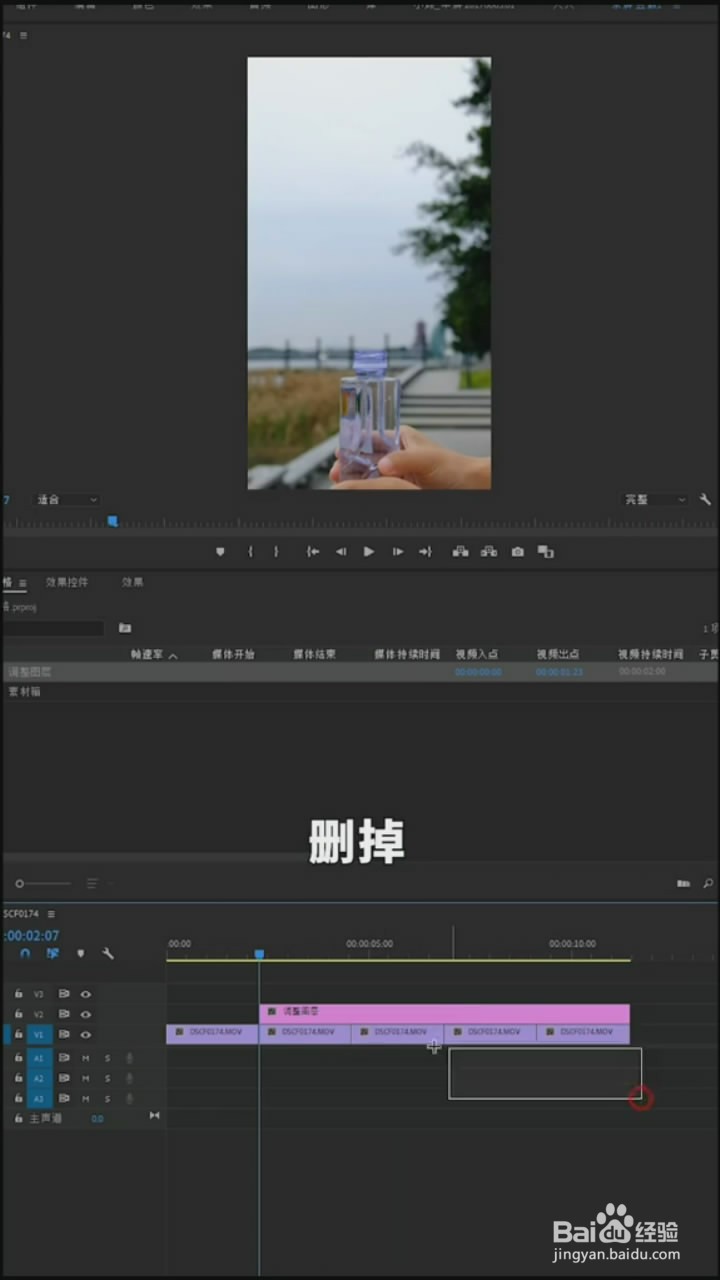
Task: Toggle lock on V3 track
Action: (18, 994)
